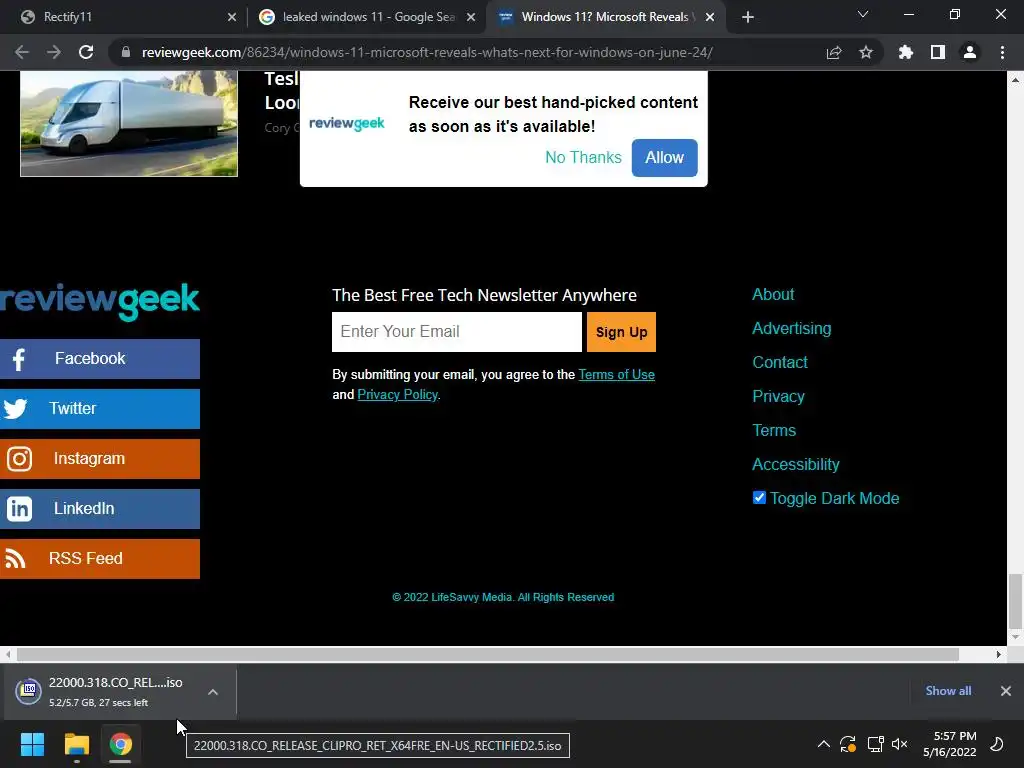This screenshot has width=1024, height=768.
Task: Open the footer Privacy link
Action: [778, 396]
